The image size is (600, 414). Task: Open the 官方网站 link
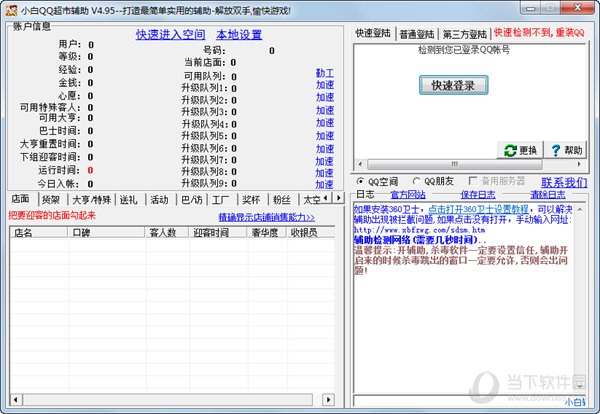coord(408,195)
